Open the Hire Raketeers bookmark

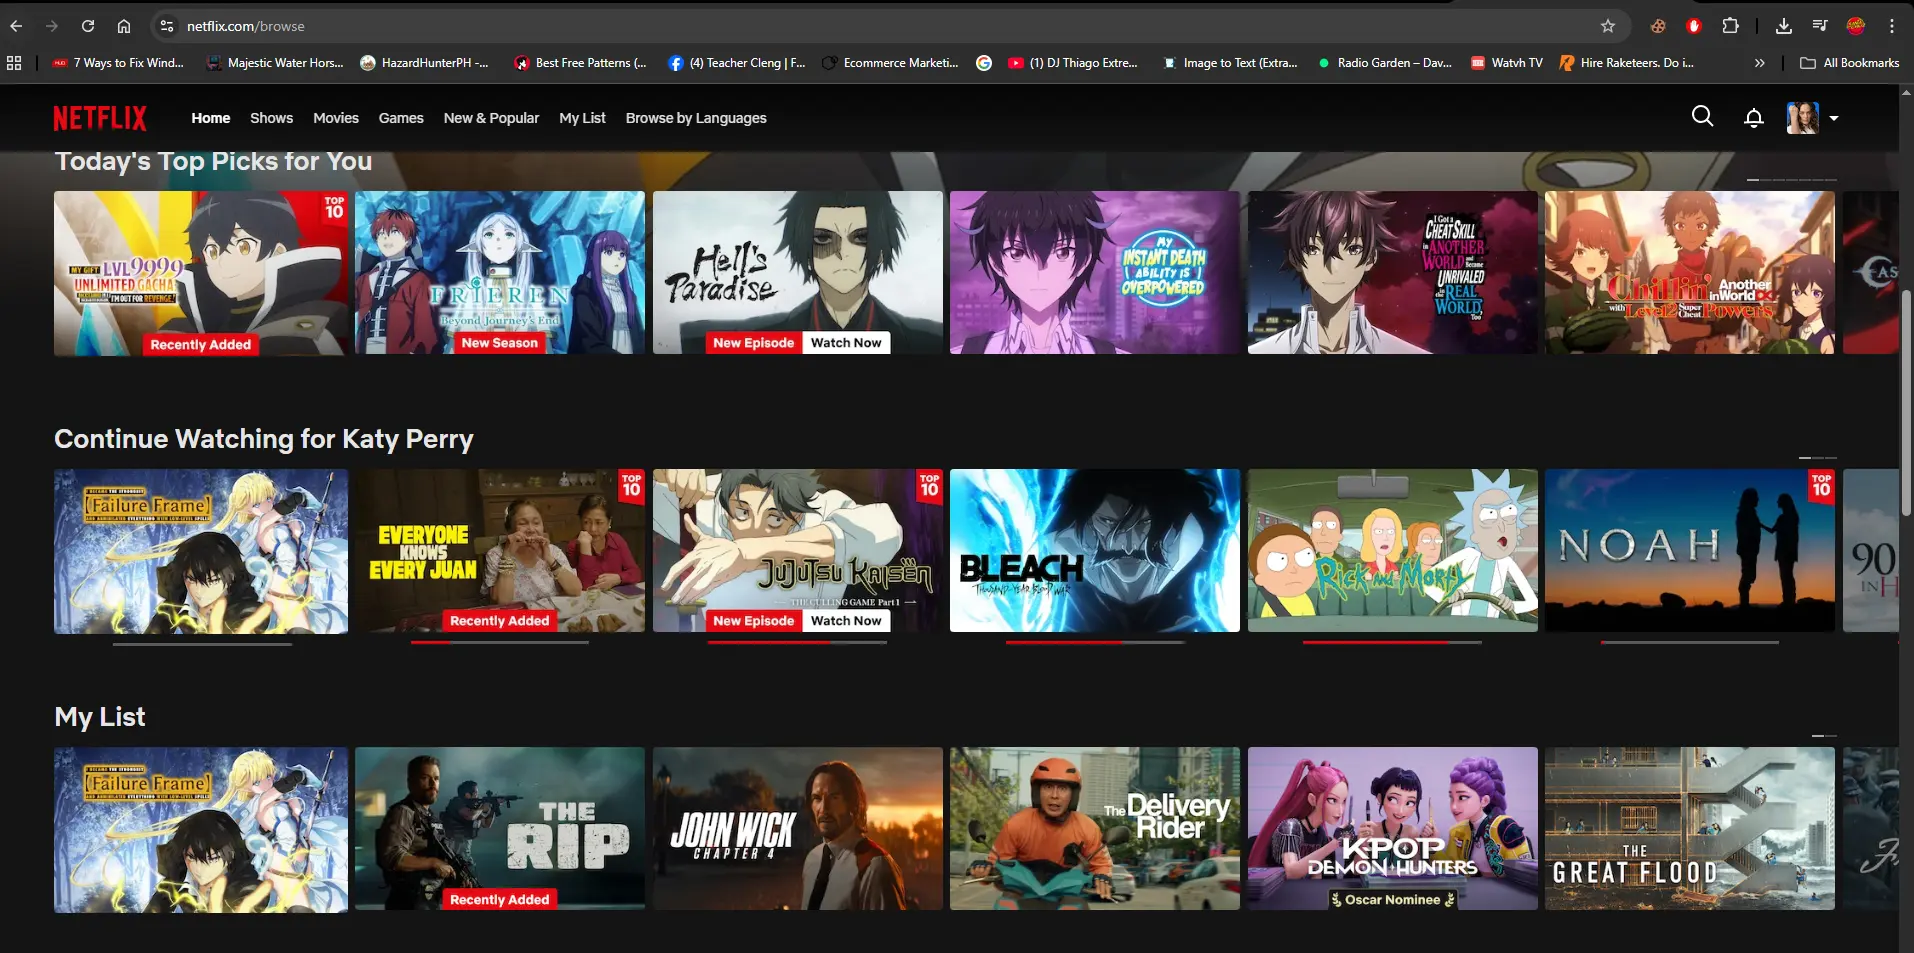(x=1627, y=63)
